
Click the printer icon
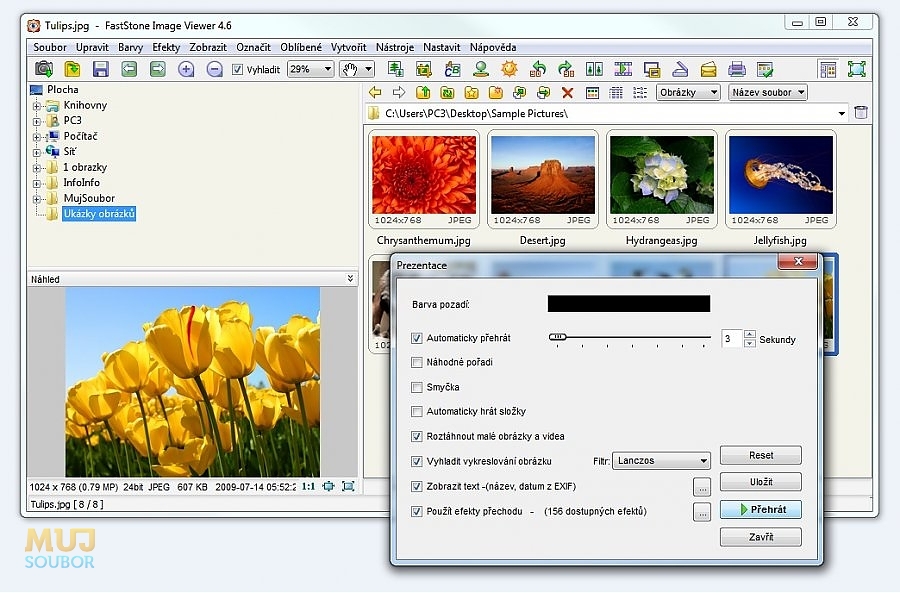point(736,69)
